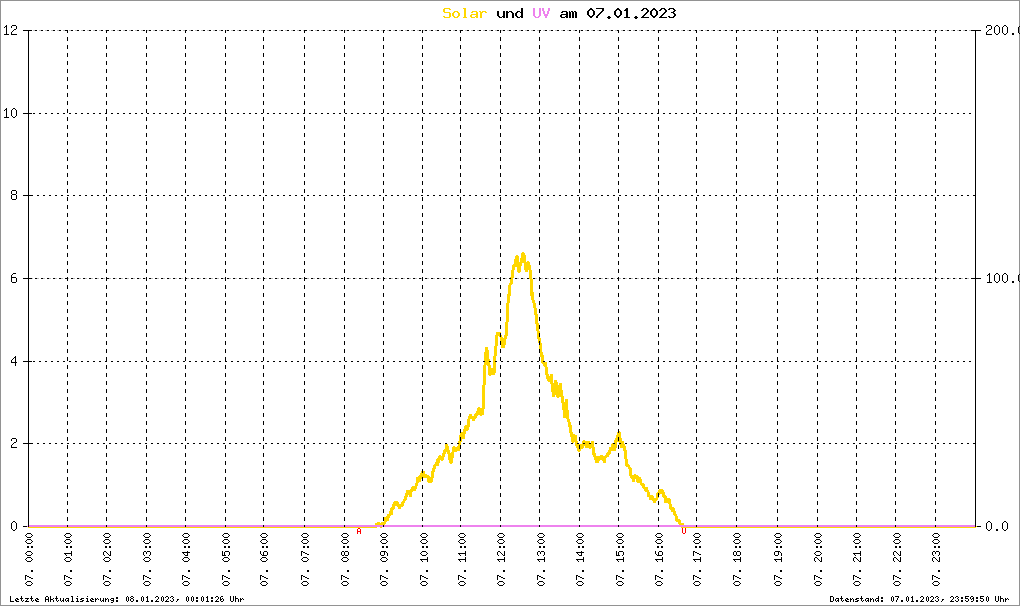The height and width of the screenshot is (606, 1020).
Task: Click time label '07. 13:00'
Action: tap(541, 560)
